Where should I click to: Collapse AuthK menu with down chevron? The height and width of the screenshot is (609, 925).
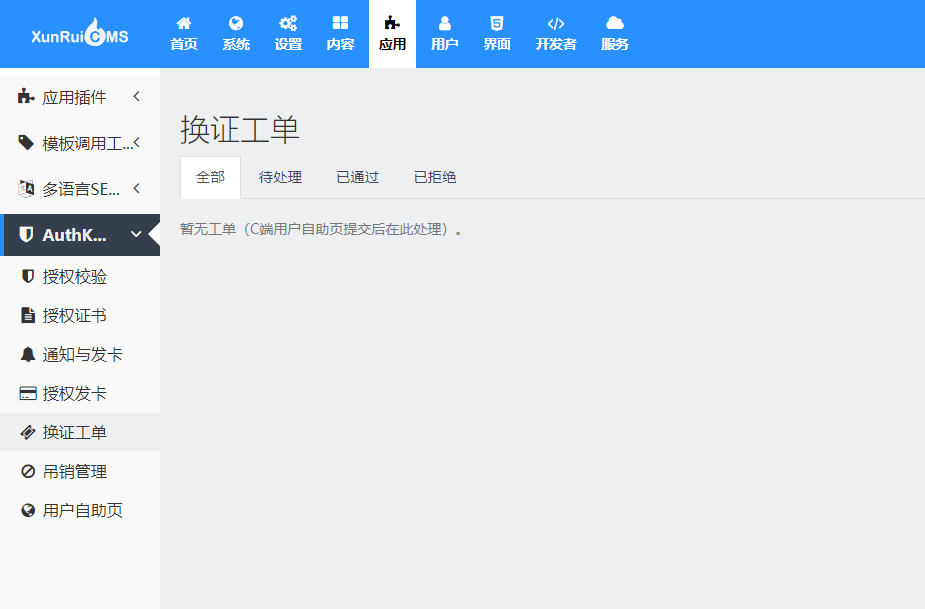coord(136,234)
